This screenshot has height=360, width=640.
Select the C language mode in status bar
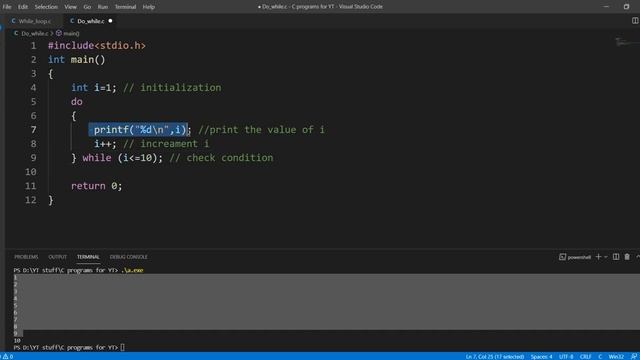600,357
